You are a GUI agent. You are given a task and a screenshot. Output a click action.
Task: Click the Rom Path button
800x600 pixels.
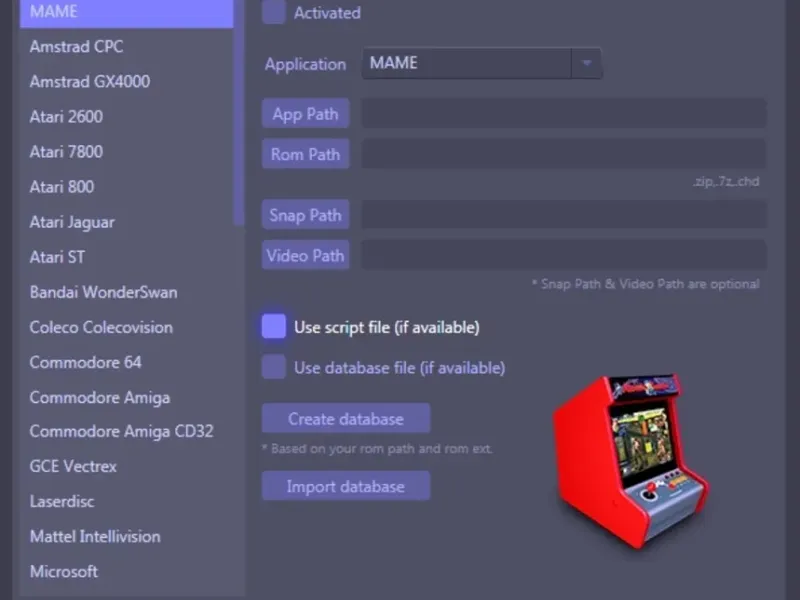306,154
